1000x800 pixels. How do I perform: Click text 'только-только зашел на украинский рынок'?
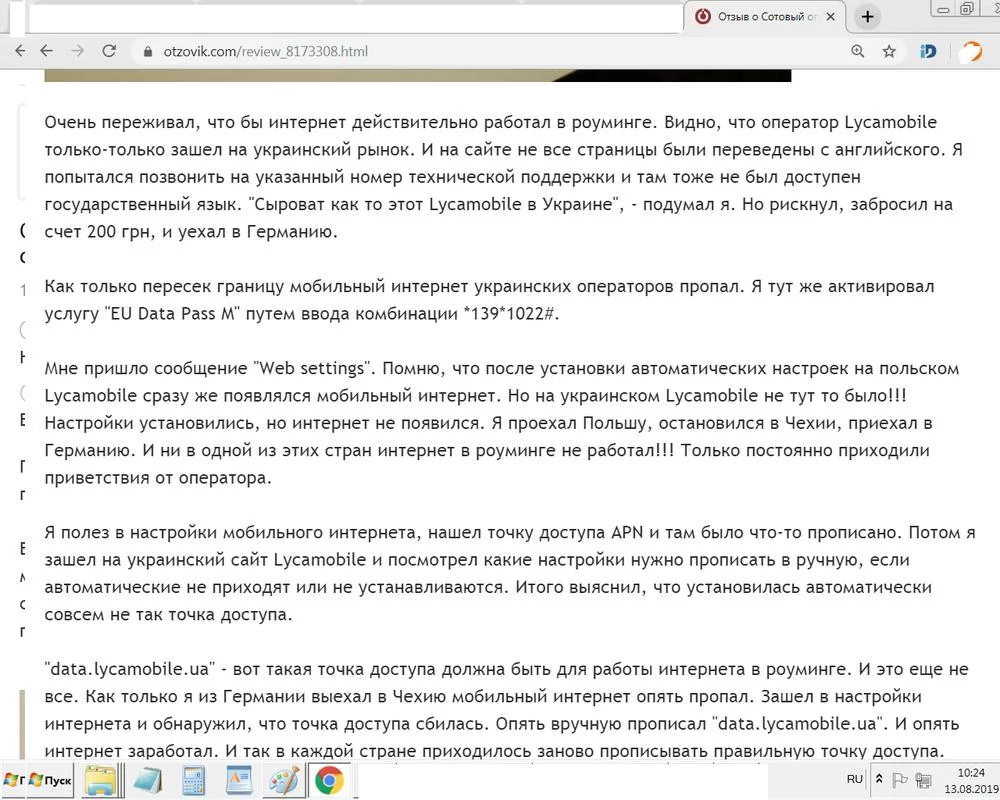[x=226, y=149]
